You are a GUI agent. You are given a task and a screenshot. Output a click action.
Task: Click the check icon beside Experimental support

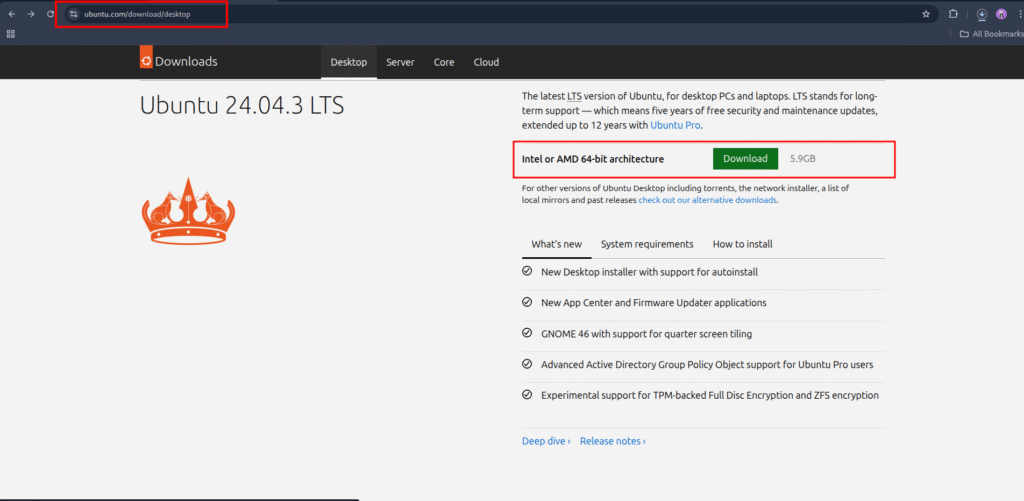(527, 395)
